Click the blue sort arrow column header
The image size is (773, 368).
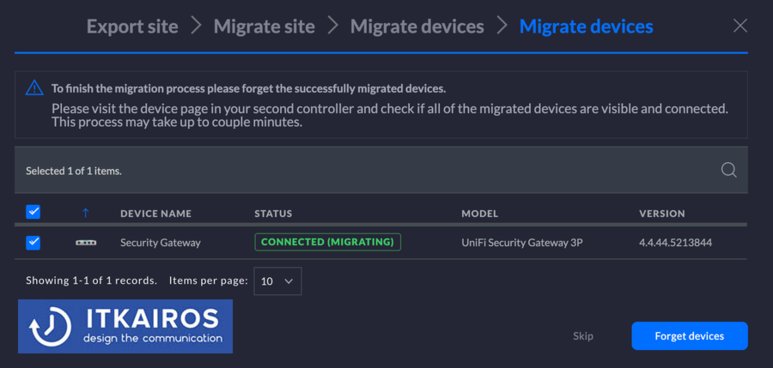[x=86, y=213]
